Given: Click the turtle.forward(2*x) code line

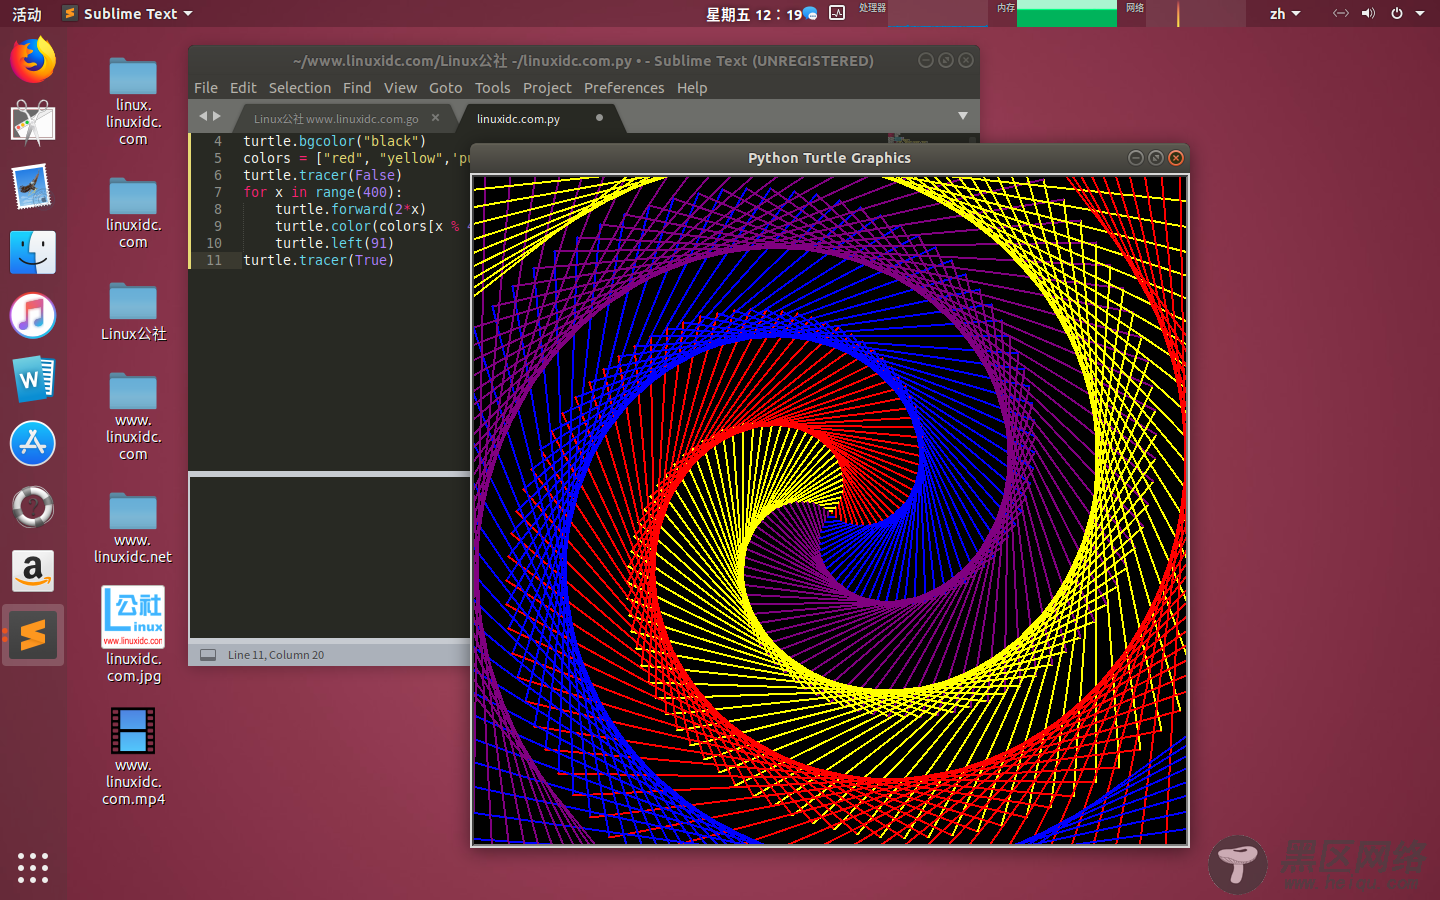Looking at the screenshot, I should 351,209.
